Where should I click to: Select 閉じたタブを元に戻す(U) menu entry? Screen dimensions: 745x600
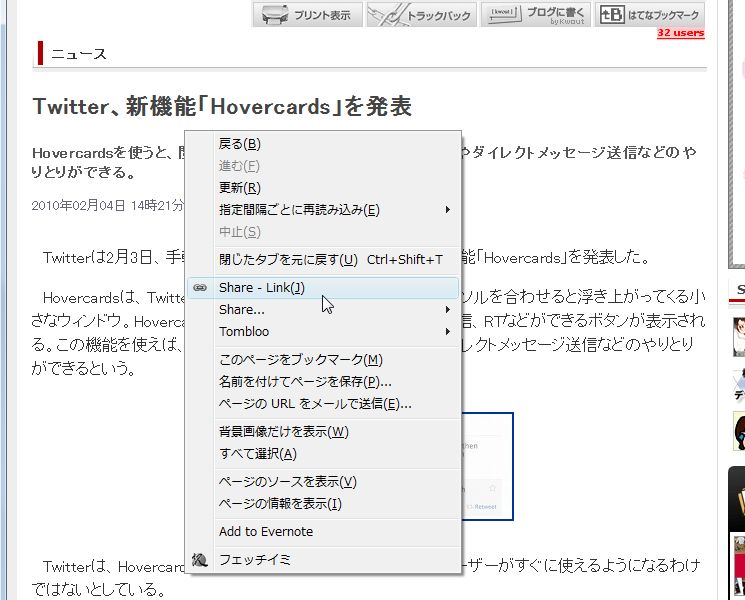(x=324, y=259)
